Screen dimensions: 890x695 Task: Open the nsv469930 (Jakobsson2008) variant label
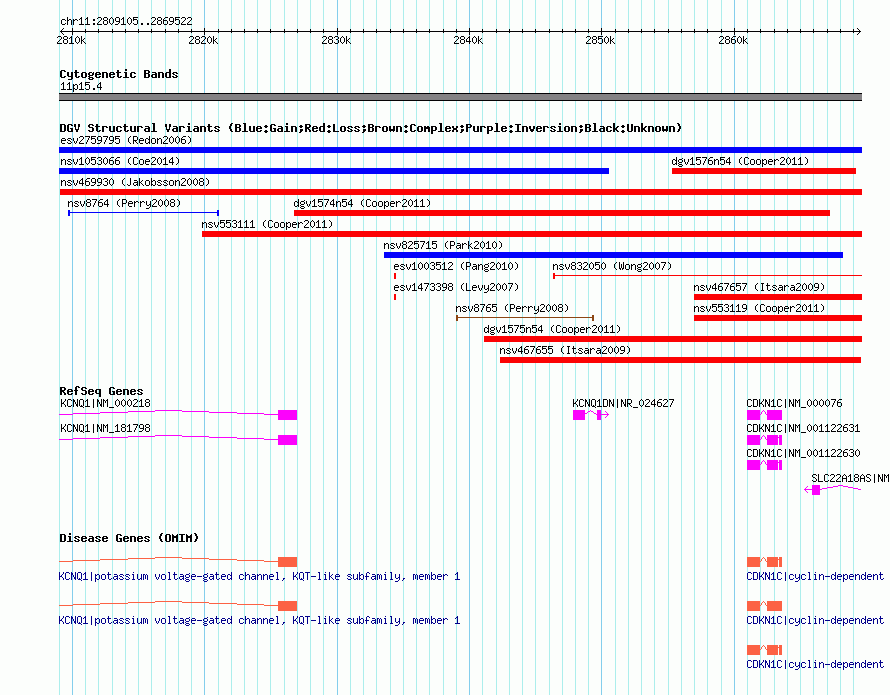(x=135, y=182)
